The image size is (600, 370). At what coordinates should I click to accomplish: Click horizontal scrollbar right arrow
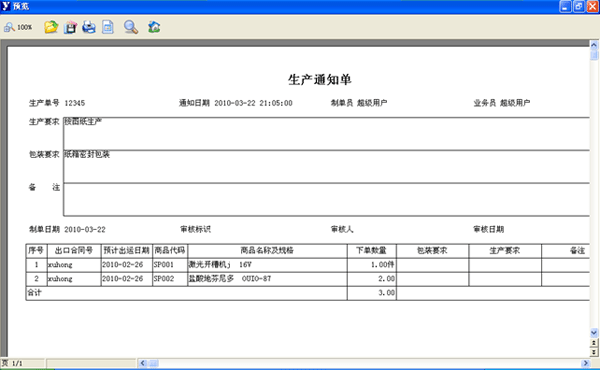pyautogui.click(x=585, y=363)
